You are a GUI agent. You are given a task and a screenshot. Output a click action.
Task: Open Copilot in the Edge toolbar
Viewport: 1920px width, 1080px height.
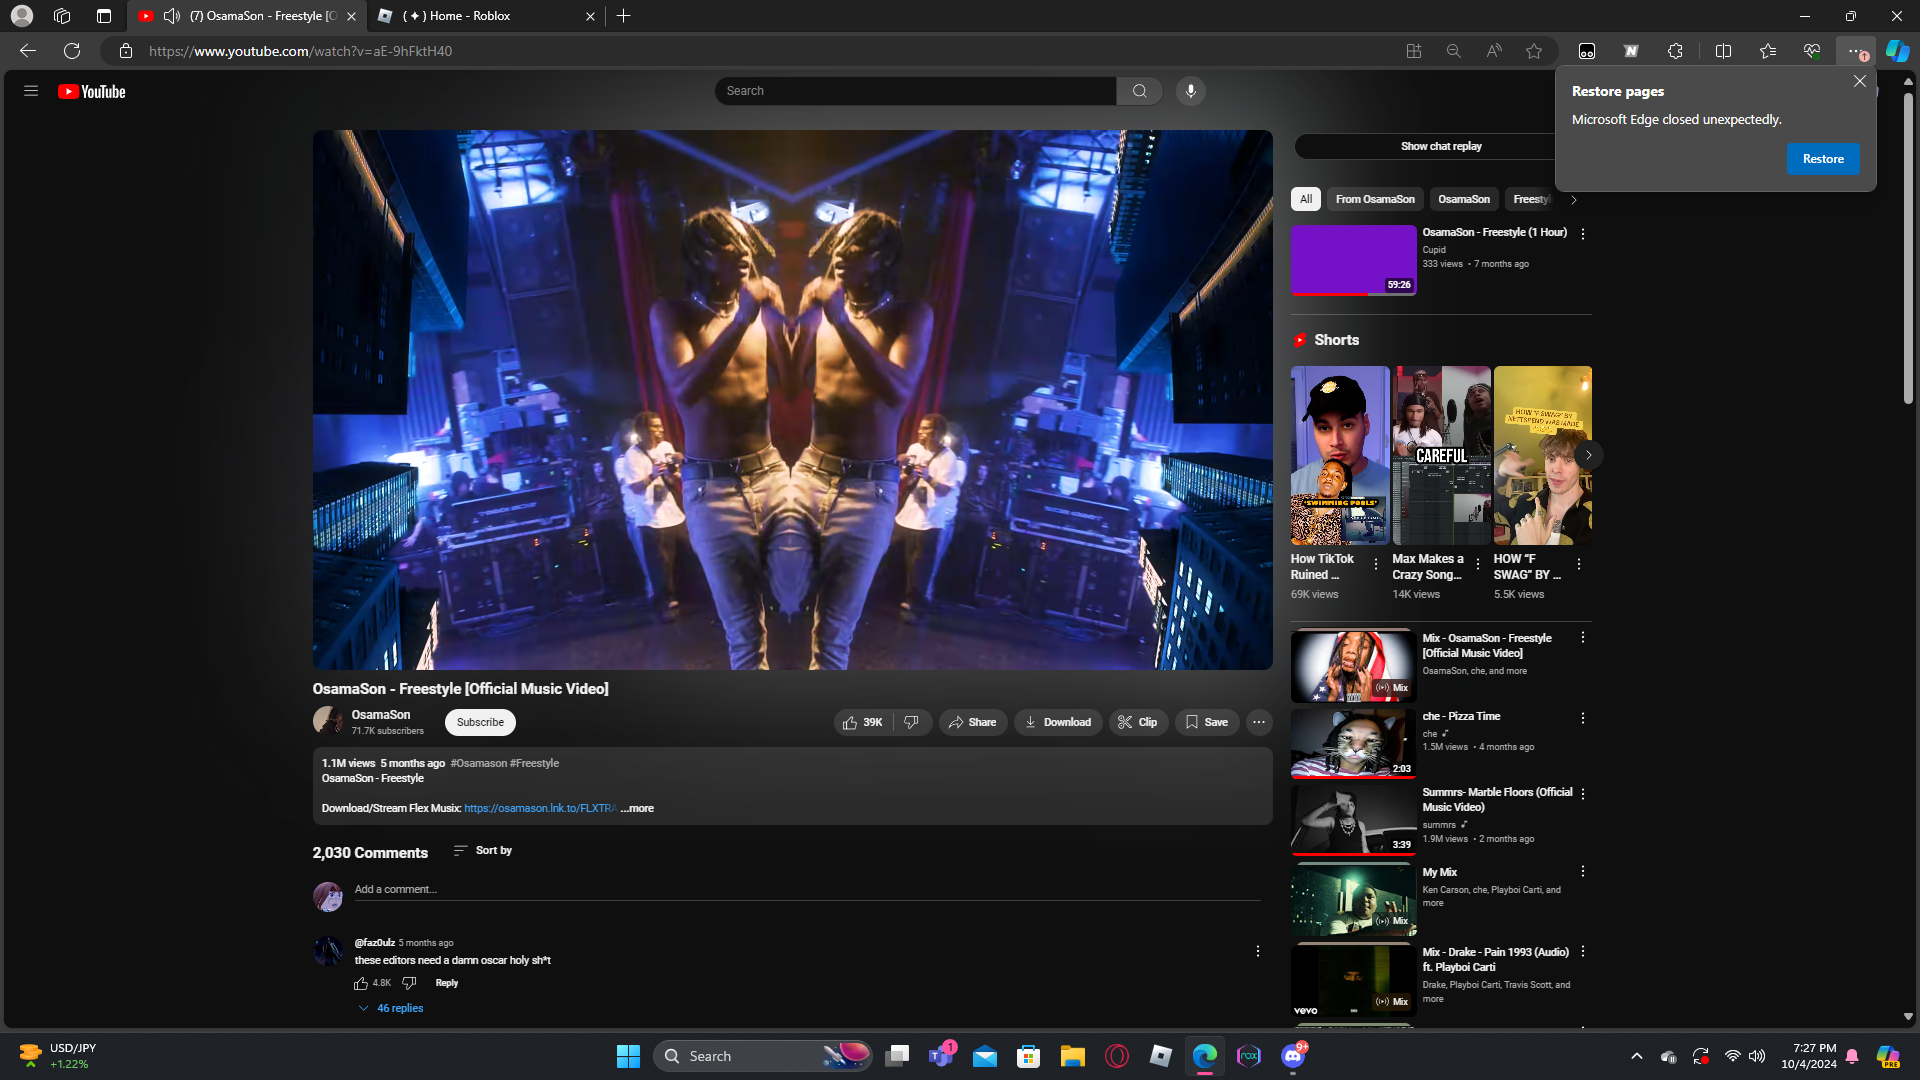pyautogui.click(x=1897, y=51)
